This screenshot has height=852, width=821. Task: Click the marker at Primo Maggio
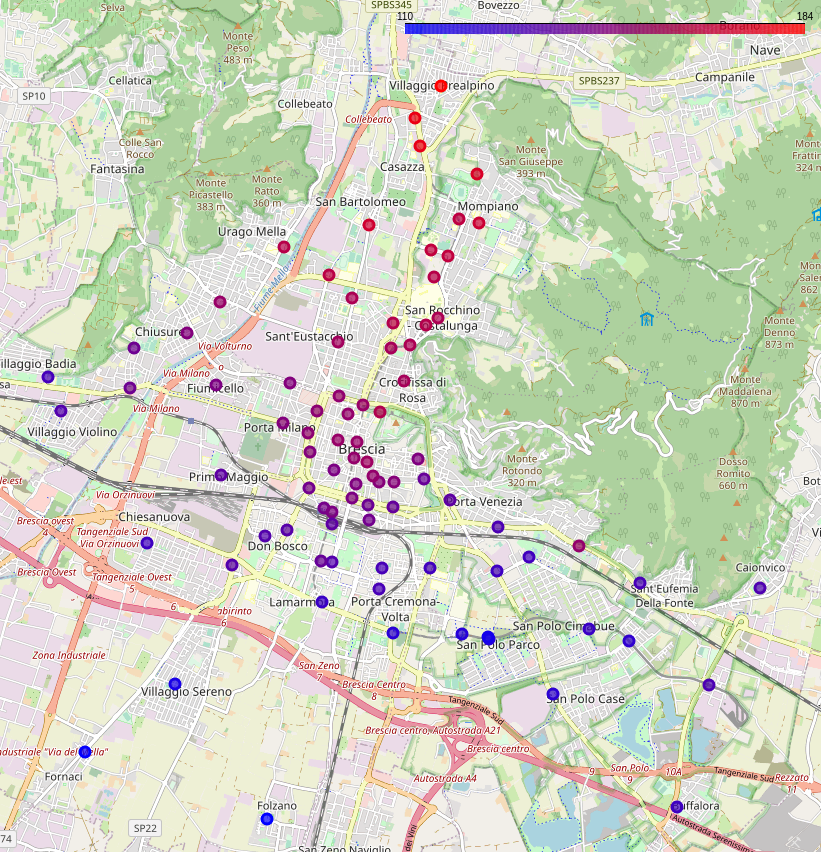(x=221, y=475)
